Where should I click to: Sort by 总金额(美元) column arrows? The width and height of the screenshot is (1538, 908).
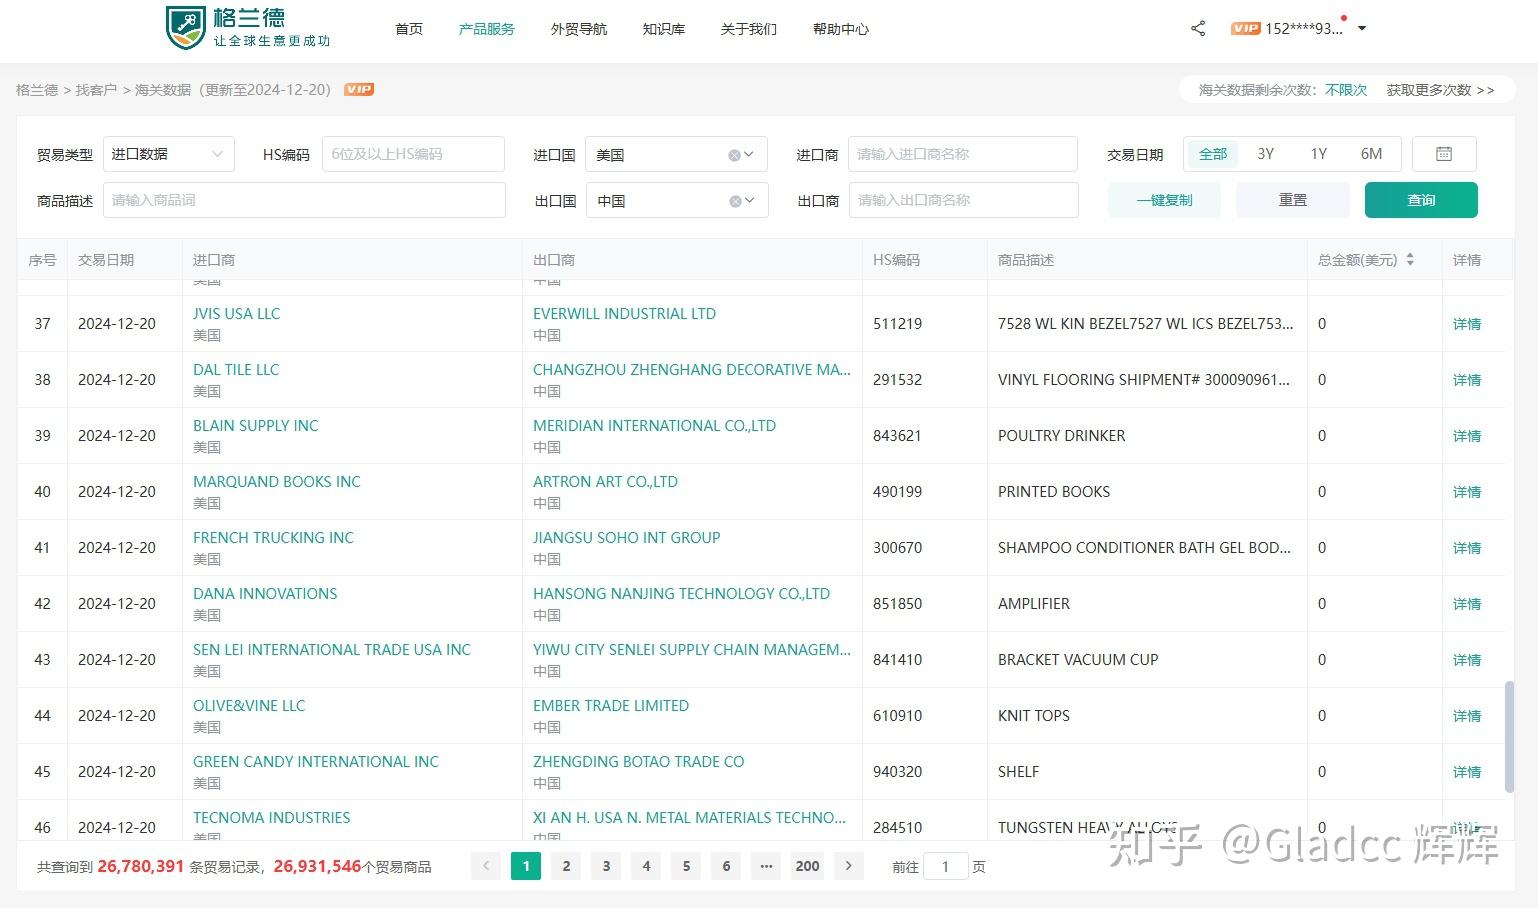pyautogui.click(x=1410, y=260)
